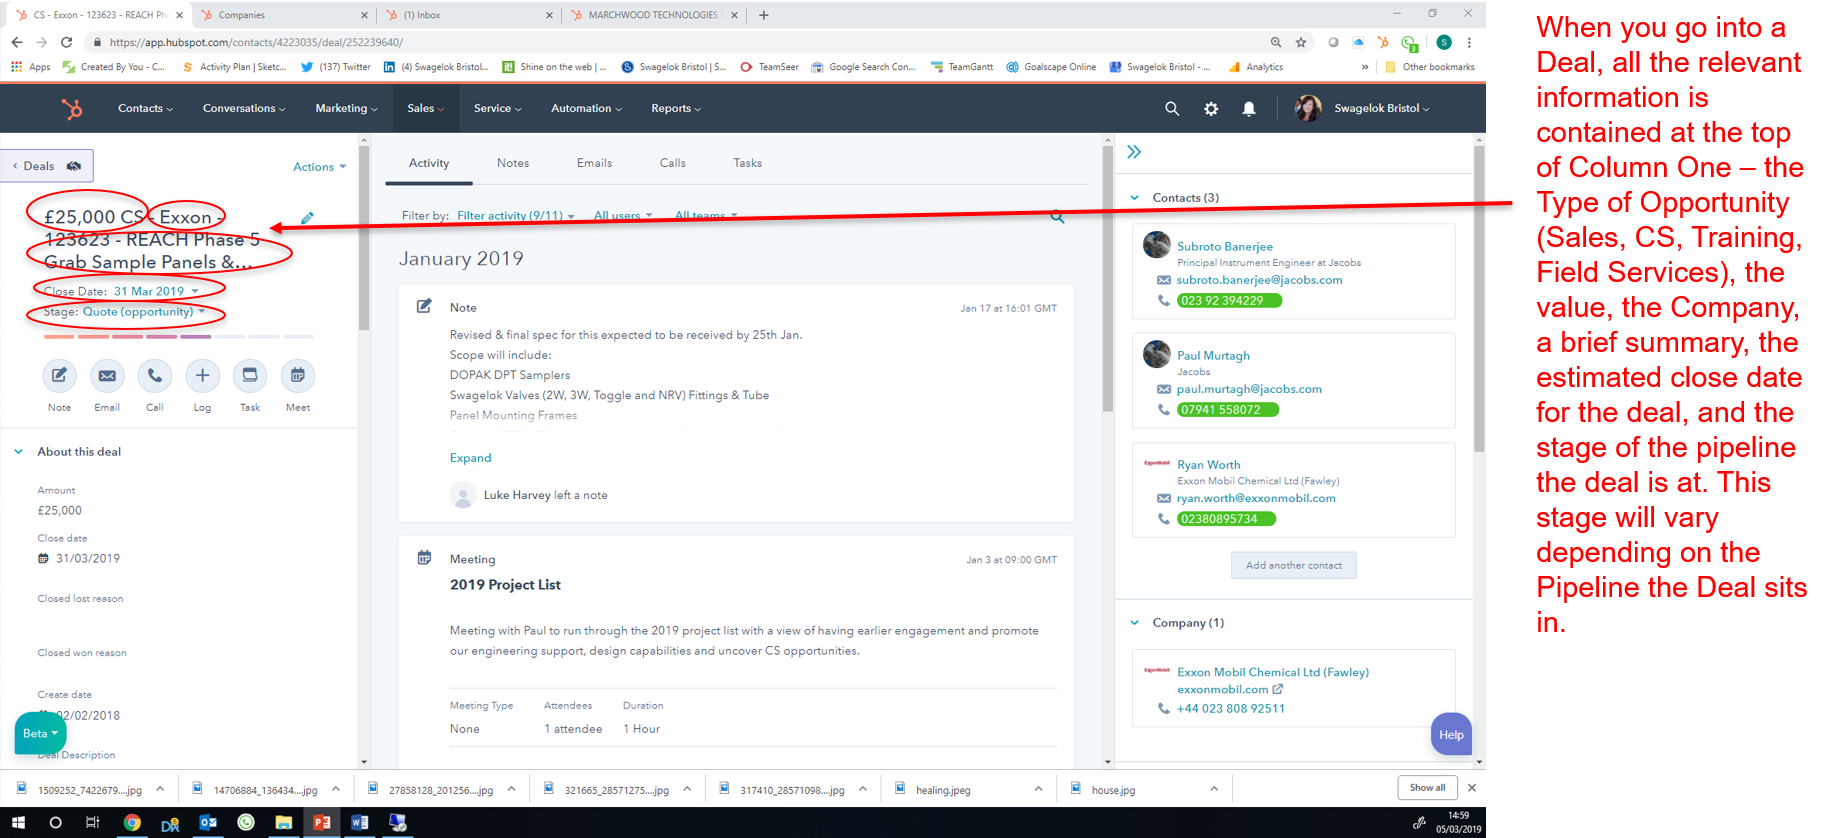Open the Contacts navigation menu
The width and height of the screenshot is (1834, 838).
145,108
